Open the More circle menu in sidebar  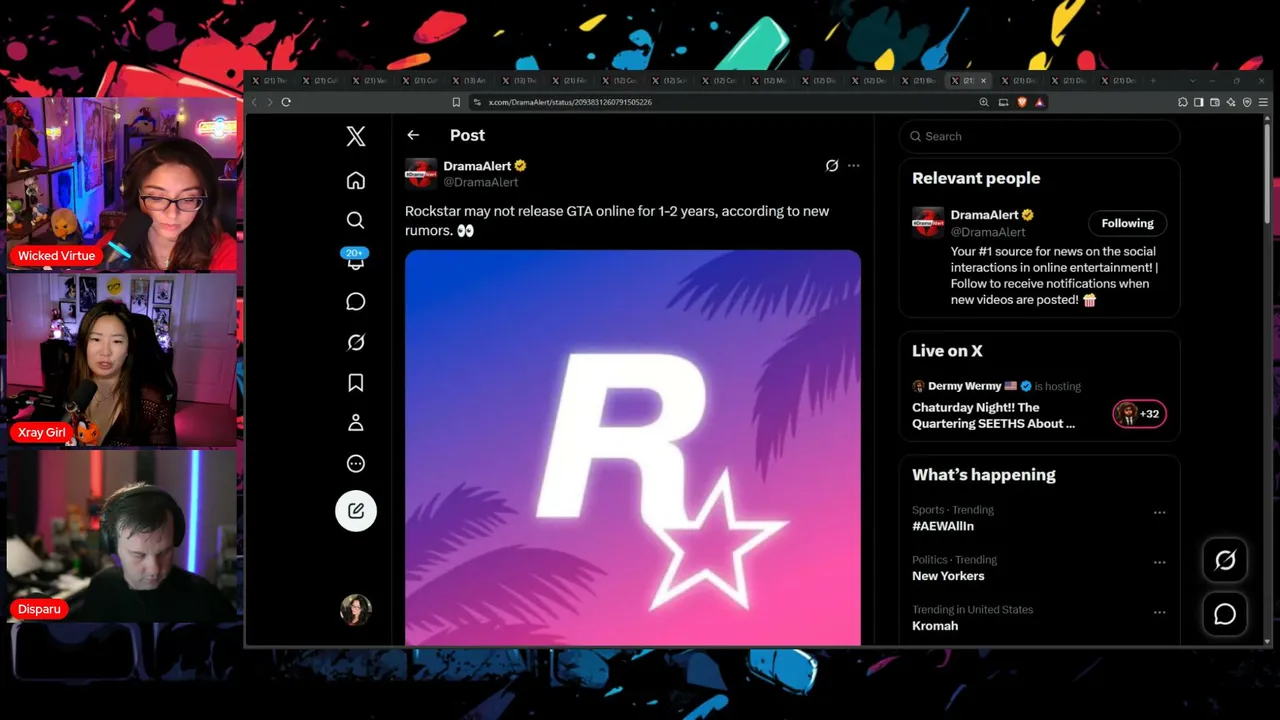[356, 464]
